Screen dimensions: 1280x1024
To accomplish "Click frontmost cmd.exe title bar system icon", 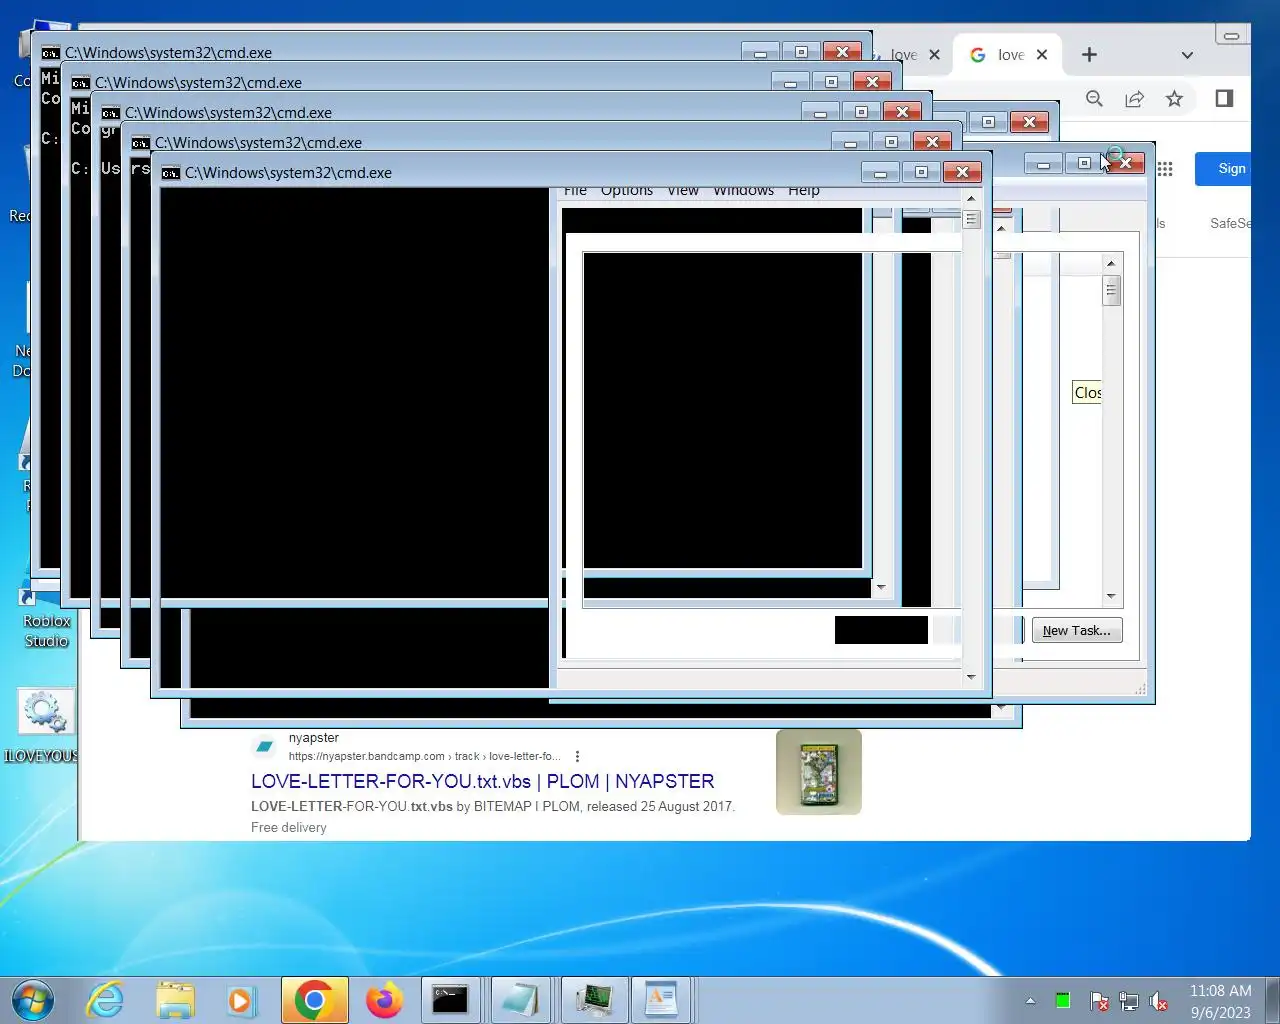I will 171,173.
